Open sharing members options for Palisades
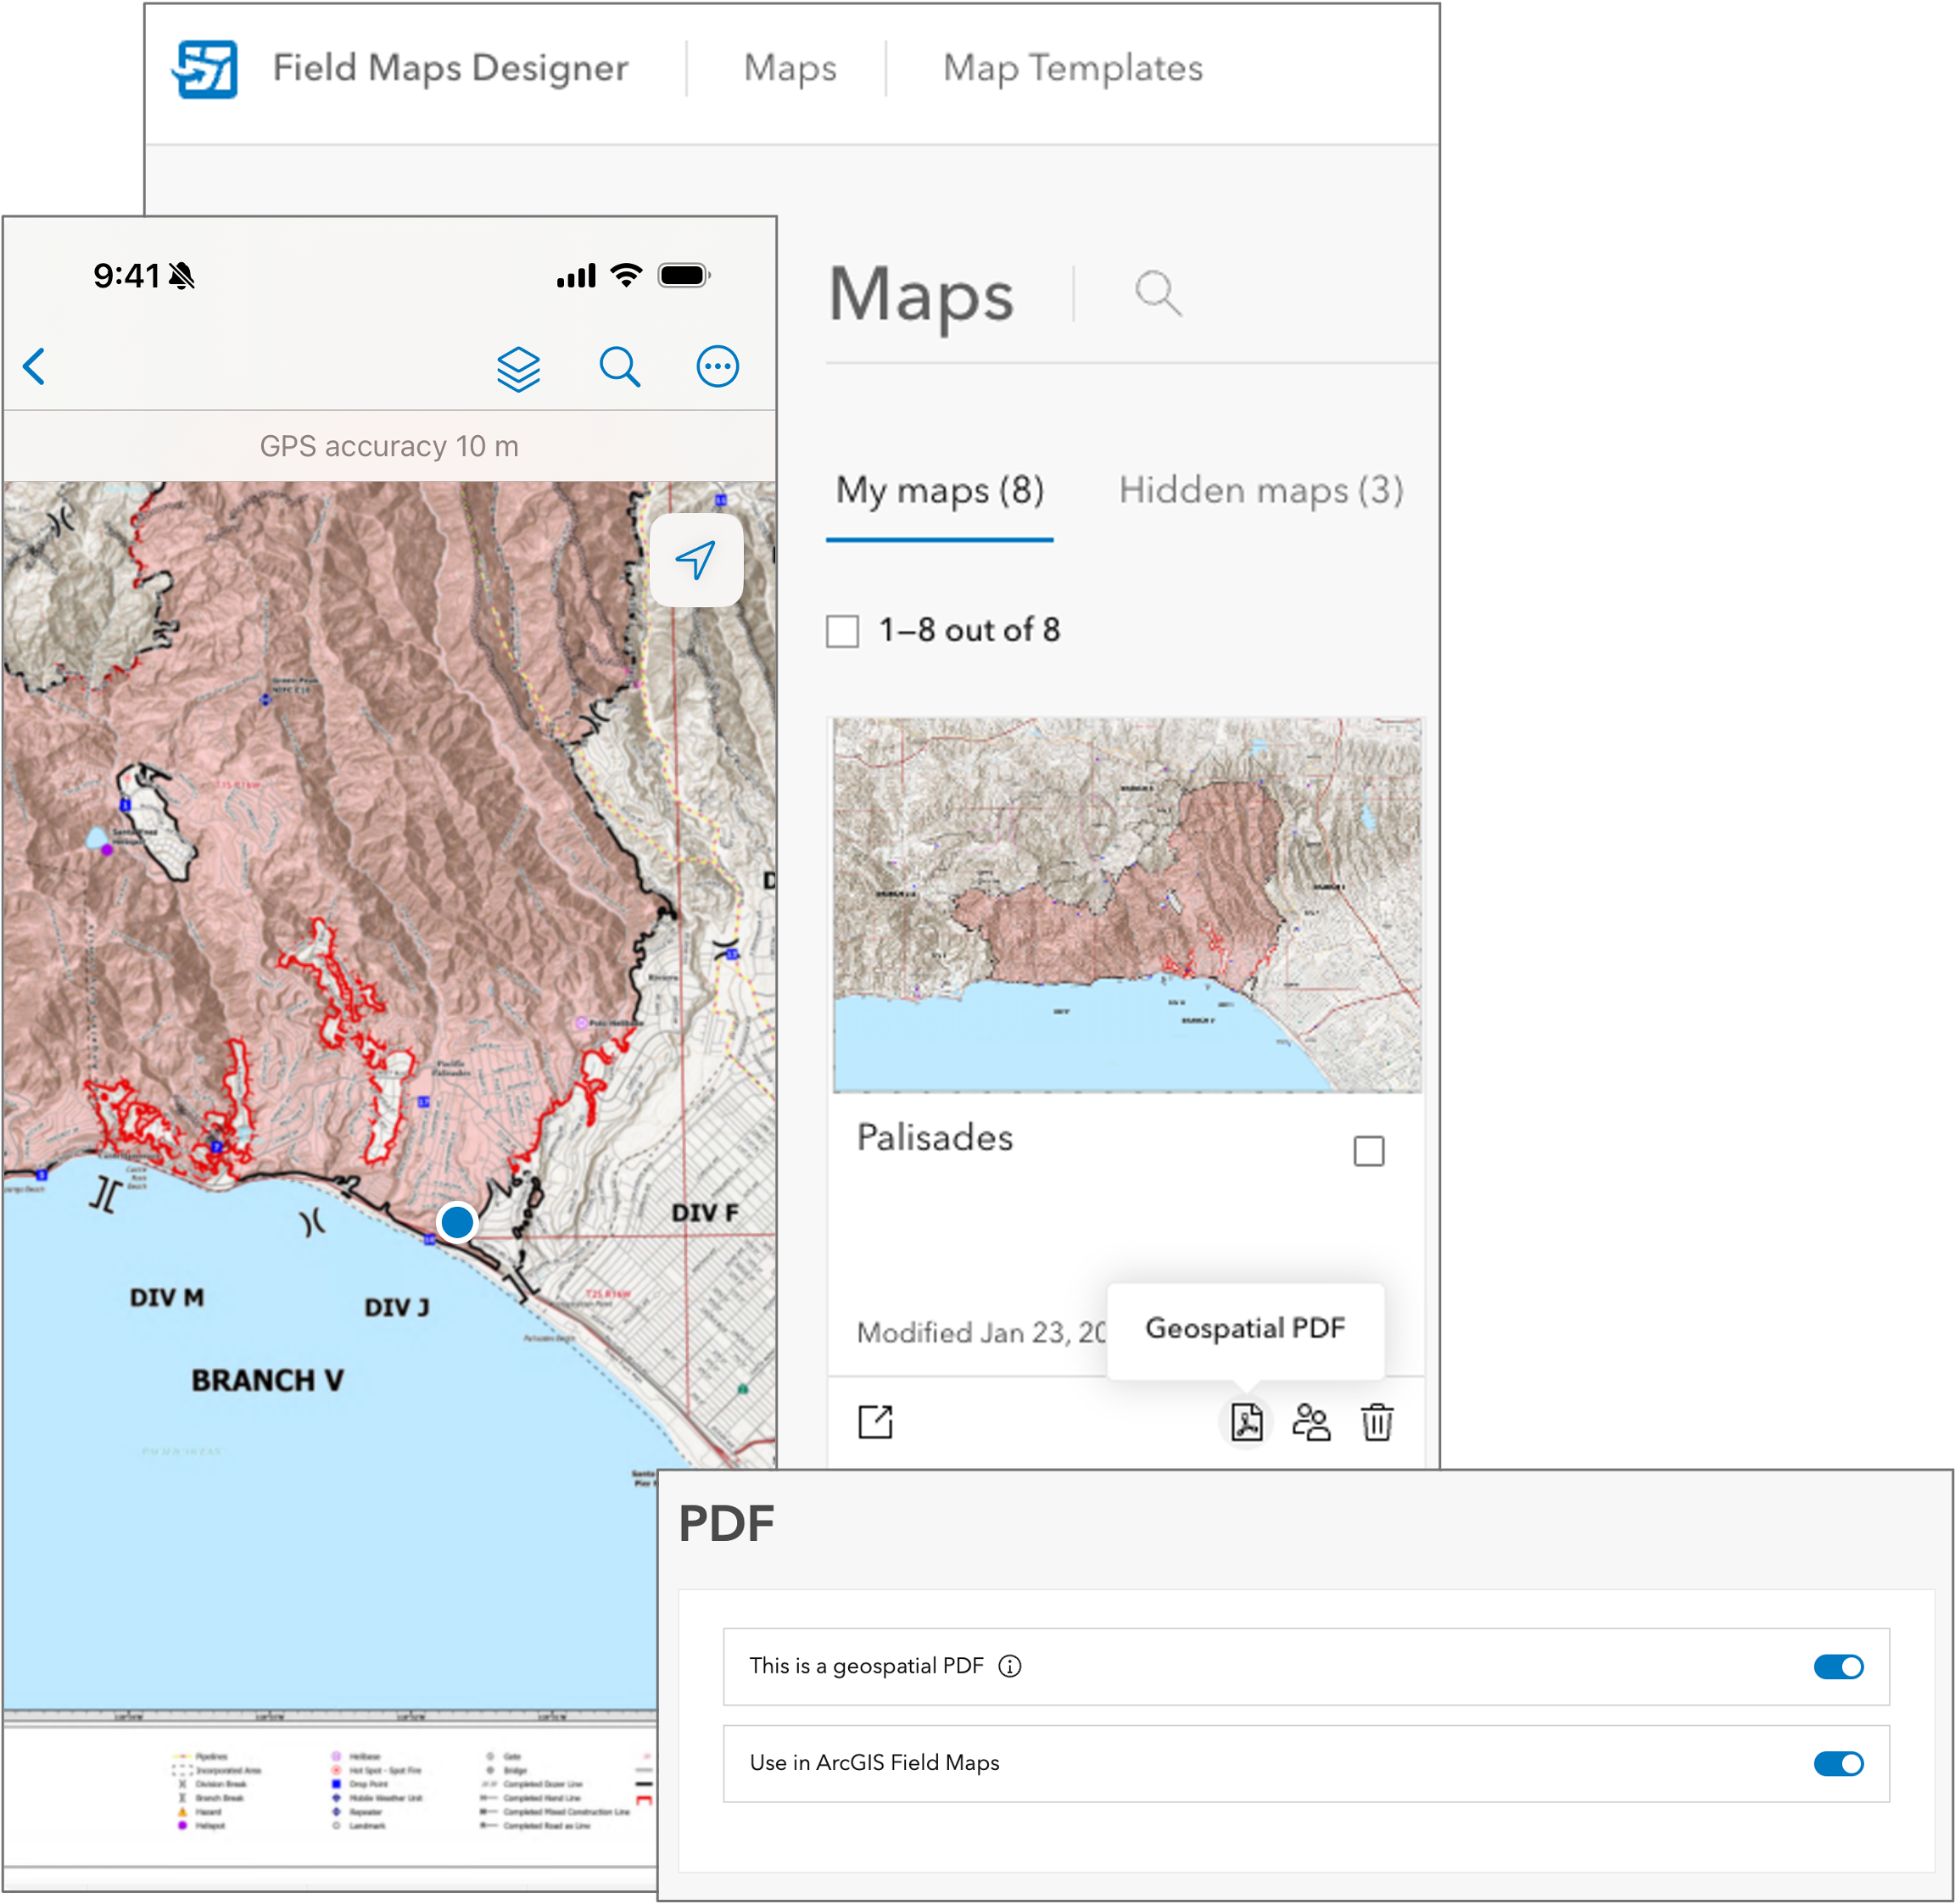The height and width of the screenshot is (1904, 1955). (1310, 1422)
